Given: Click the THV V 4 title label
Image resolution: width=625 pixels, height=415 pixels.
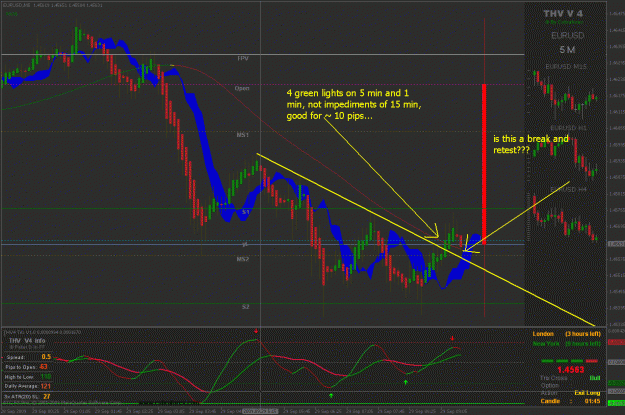Looking at the screenshot, I should [x=563, y=14].
